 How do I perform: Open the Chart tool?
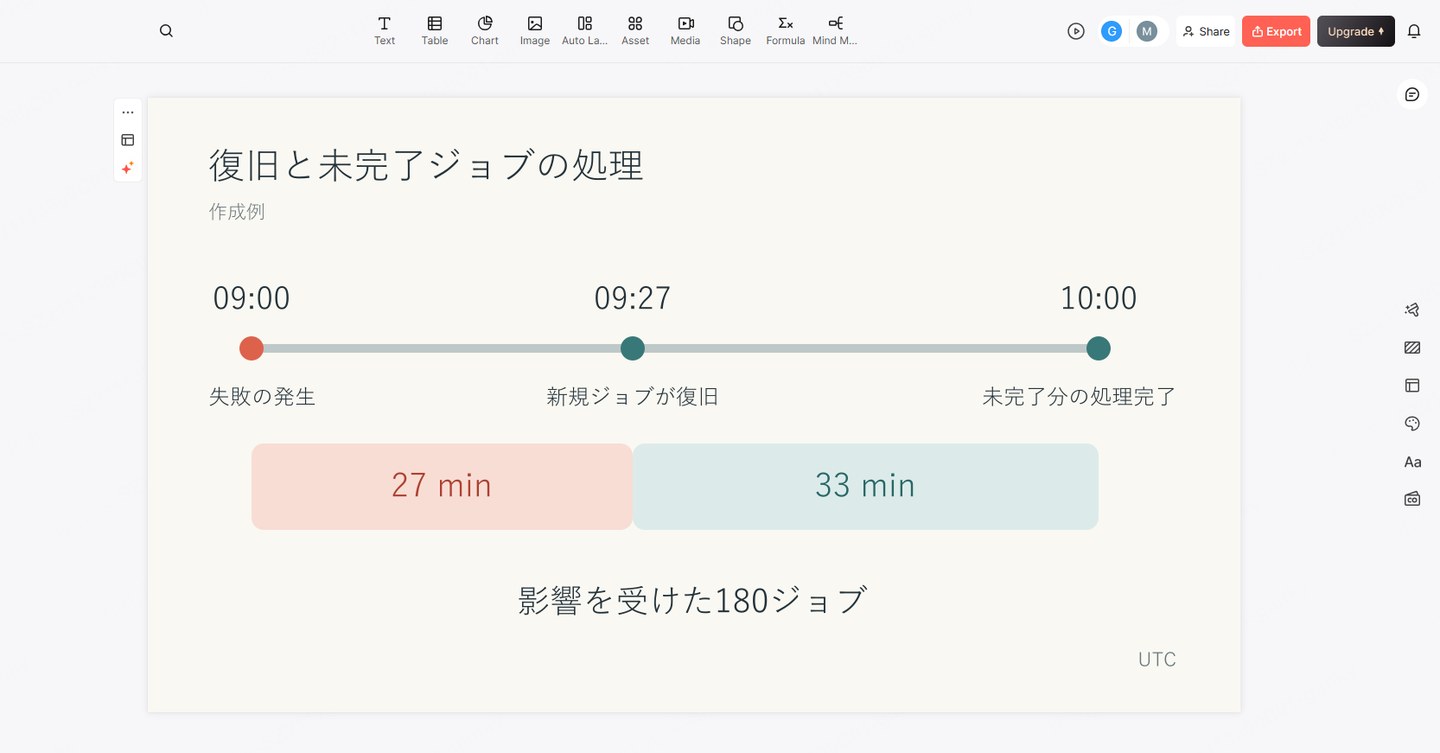(485, 31)
